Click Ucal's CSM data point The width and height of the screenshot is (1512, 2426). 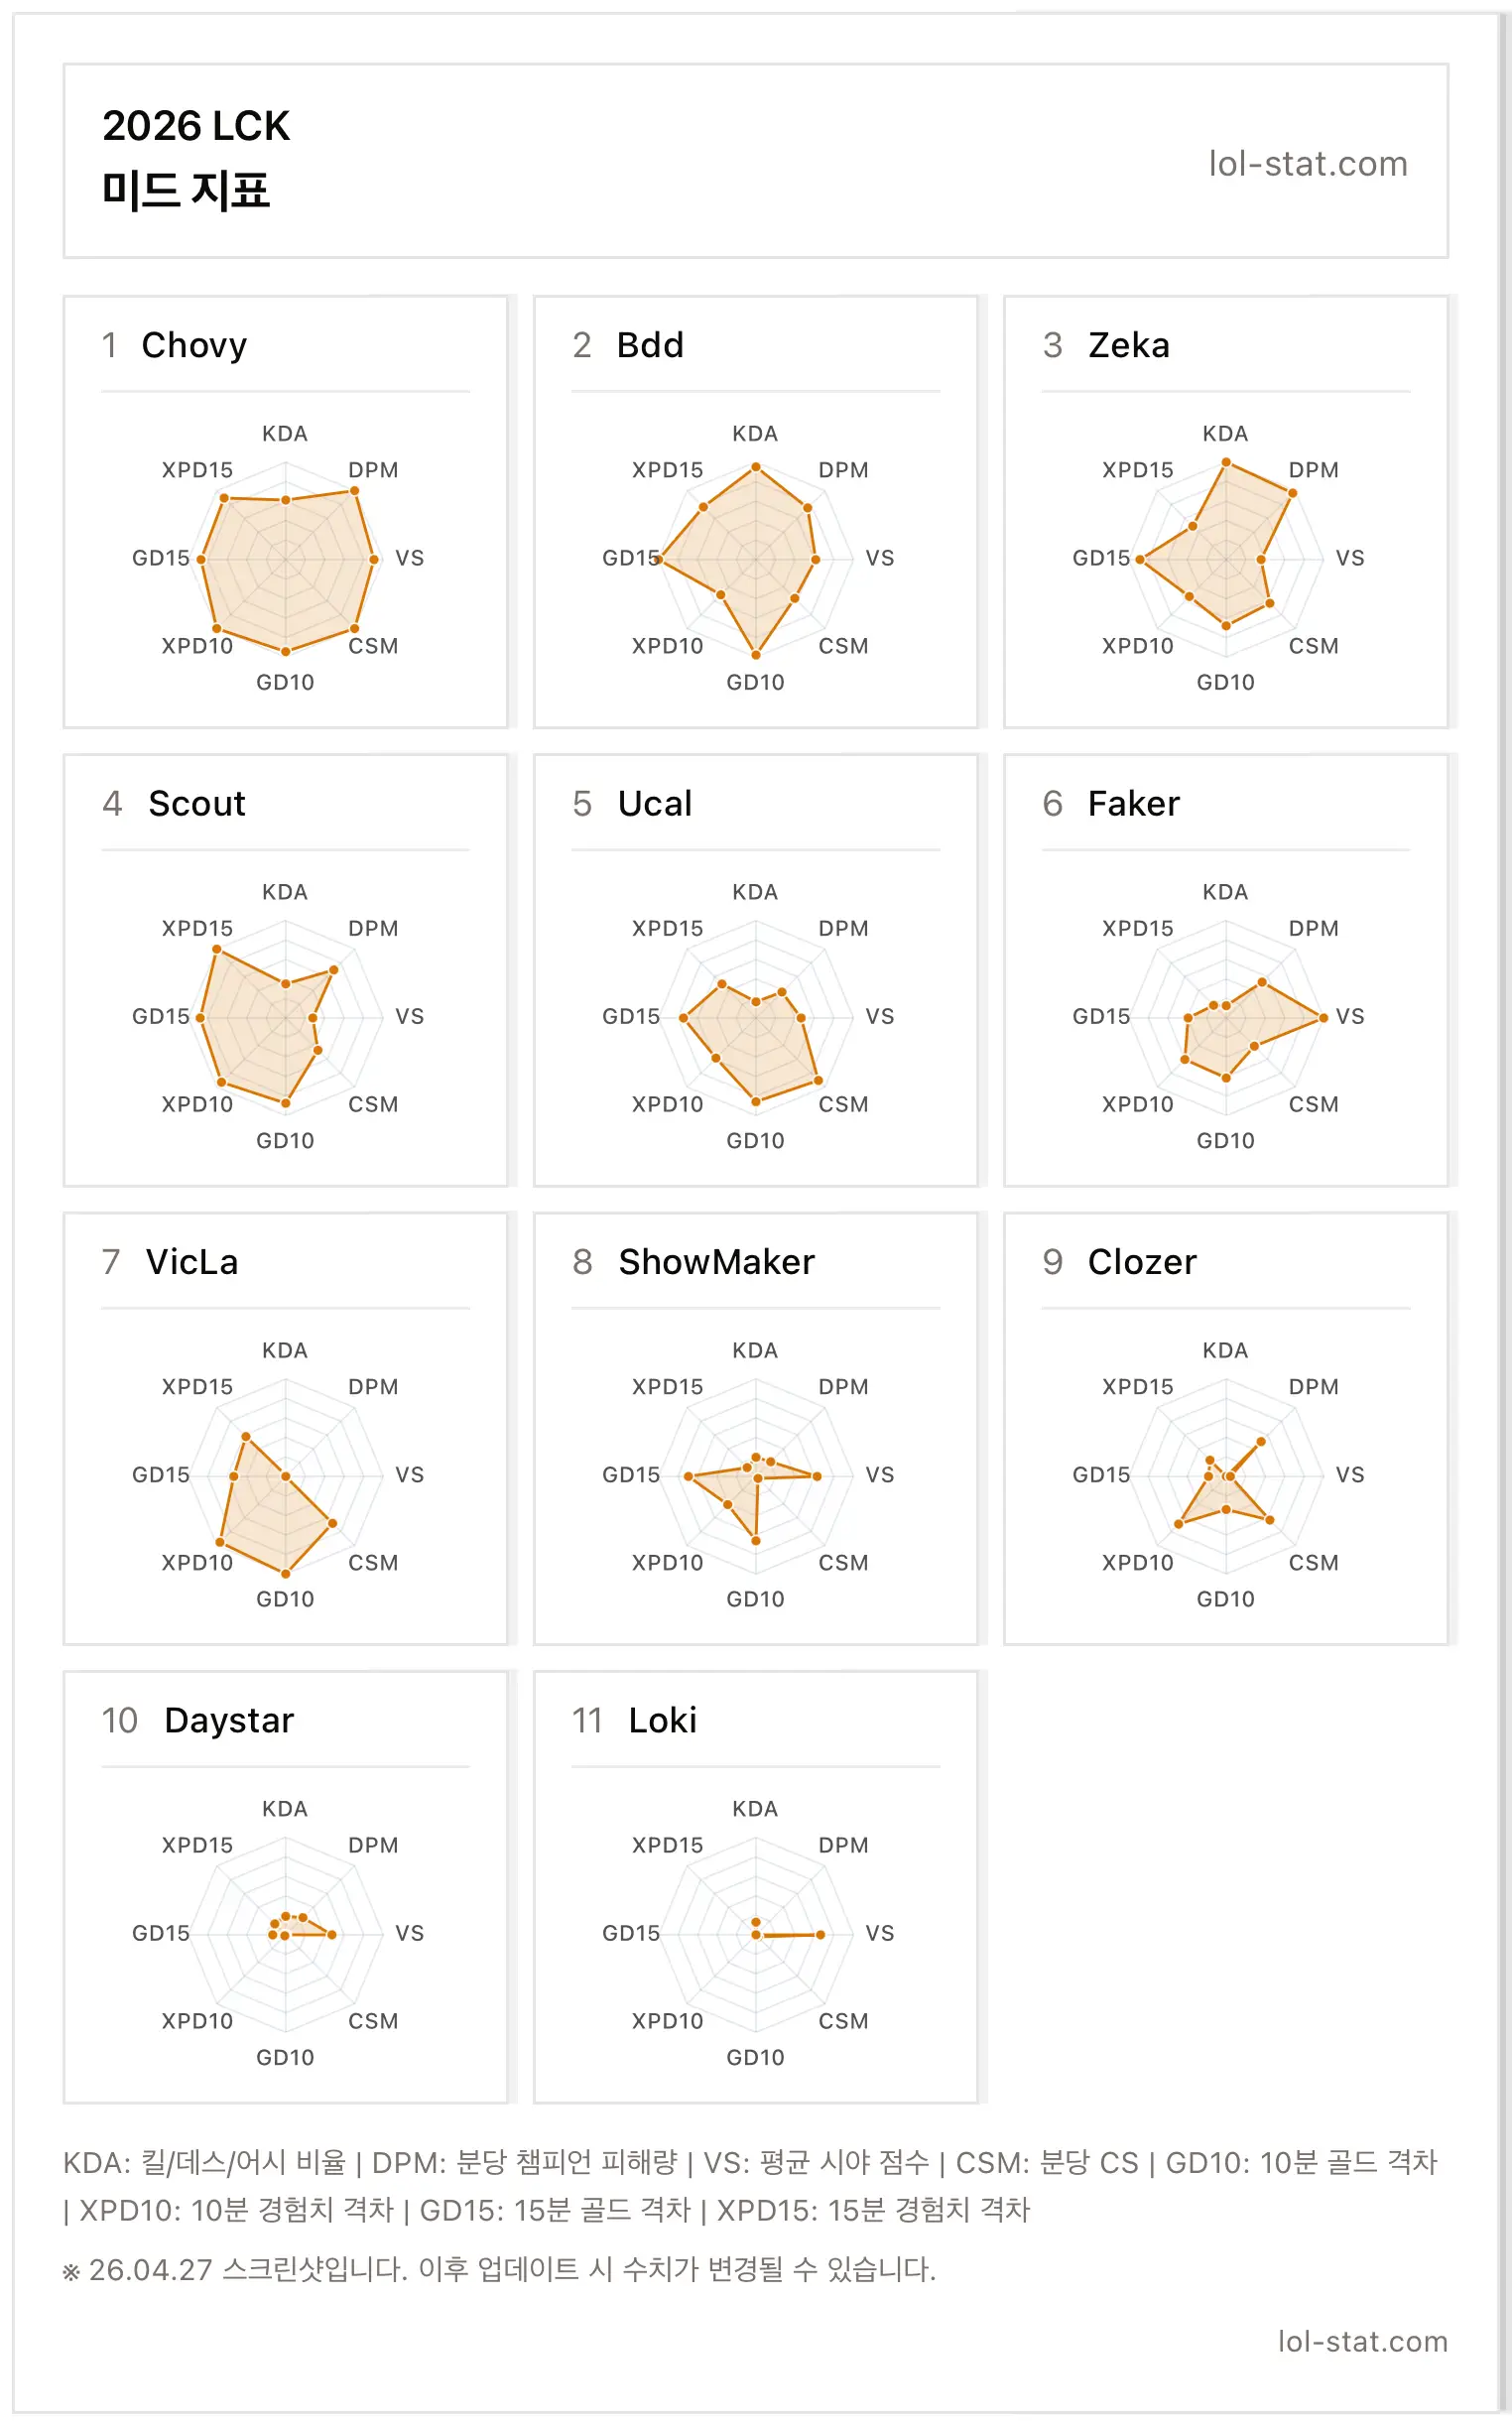(818, 1080)
